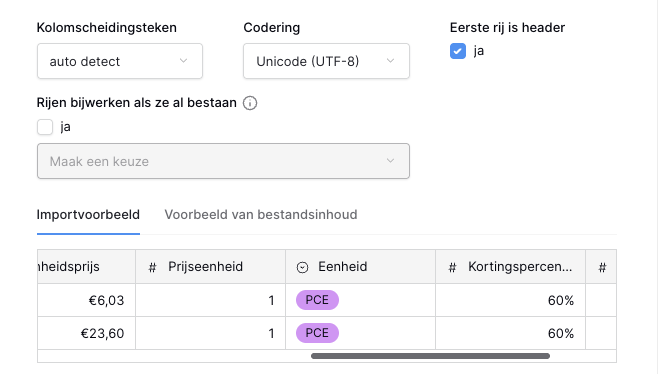658x374 pixels.
Task: Open the Voorbeeld van bestandsinhoud tab
Action: 261,214
